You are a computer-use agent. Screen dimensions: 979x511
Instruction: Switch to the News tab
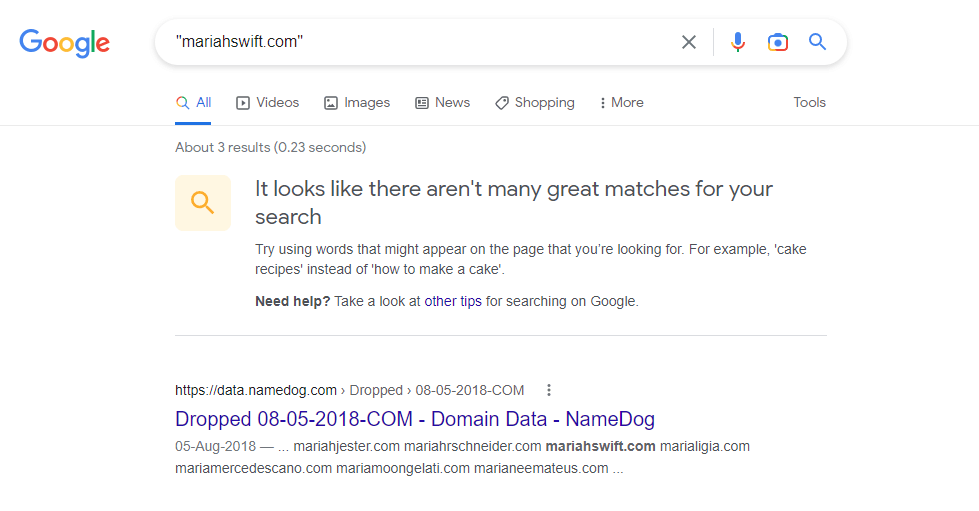point(442,102)
